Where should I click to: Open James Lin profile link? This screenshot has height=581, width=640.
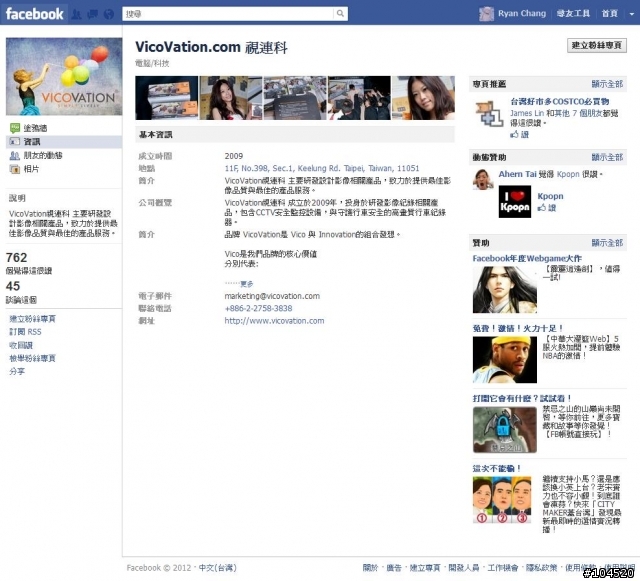point(527,113)
